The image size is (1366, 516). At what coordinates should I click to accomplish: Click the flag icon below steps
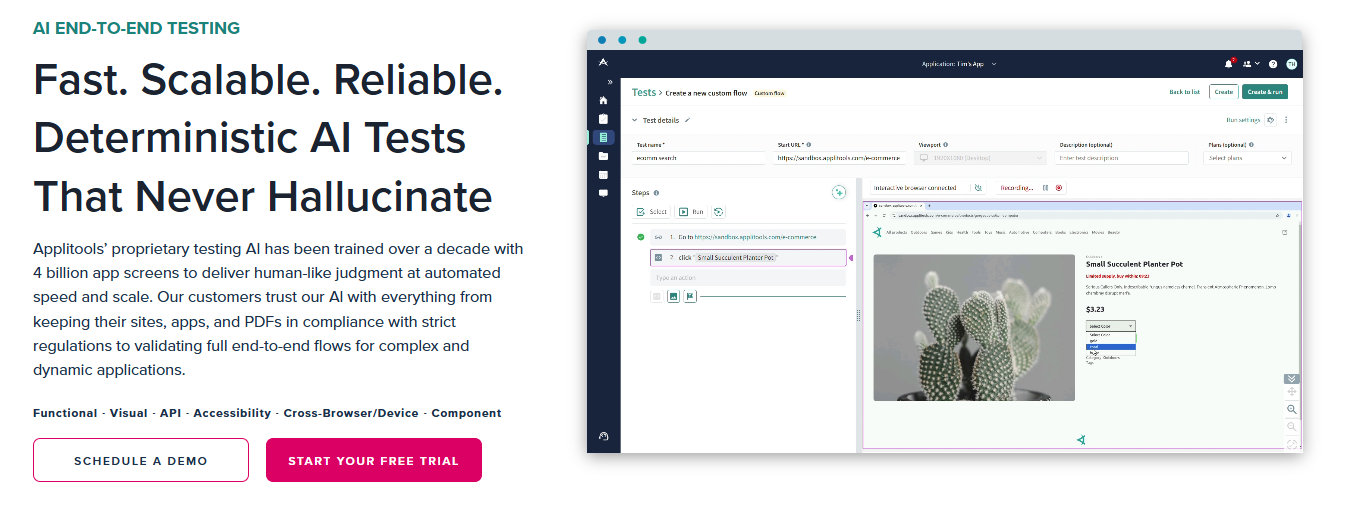(690, 296)
